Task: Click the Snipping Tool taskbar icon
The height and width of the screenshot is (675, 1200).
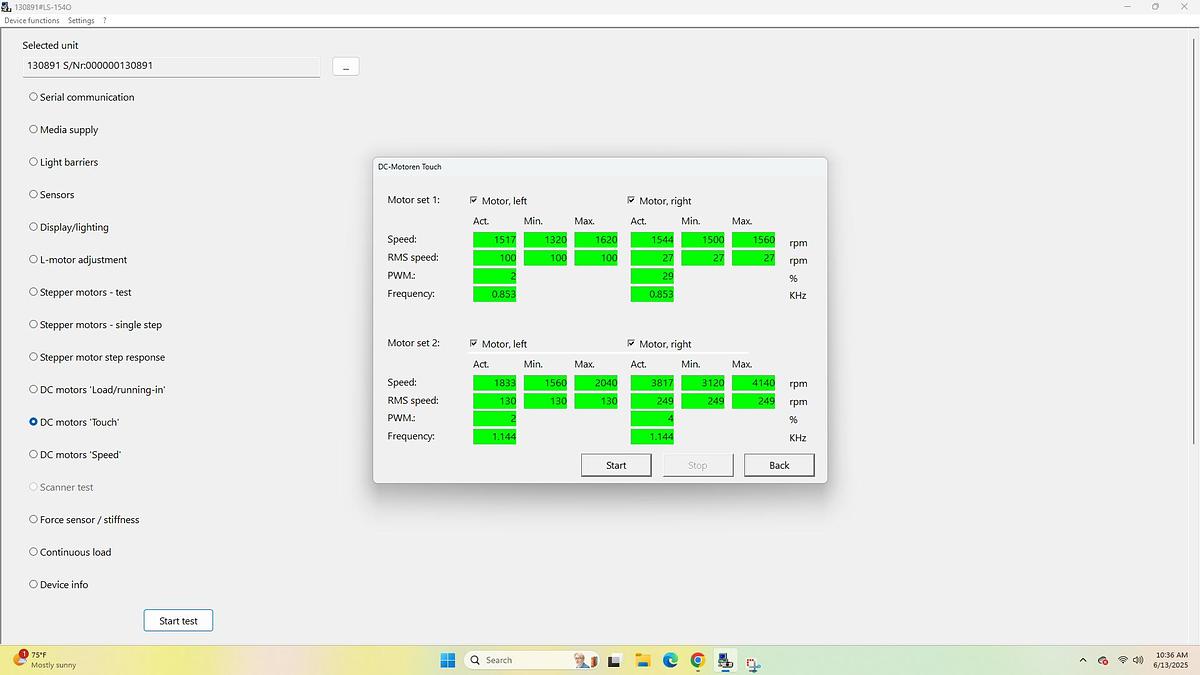Action: click(752, 662)
